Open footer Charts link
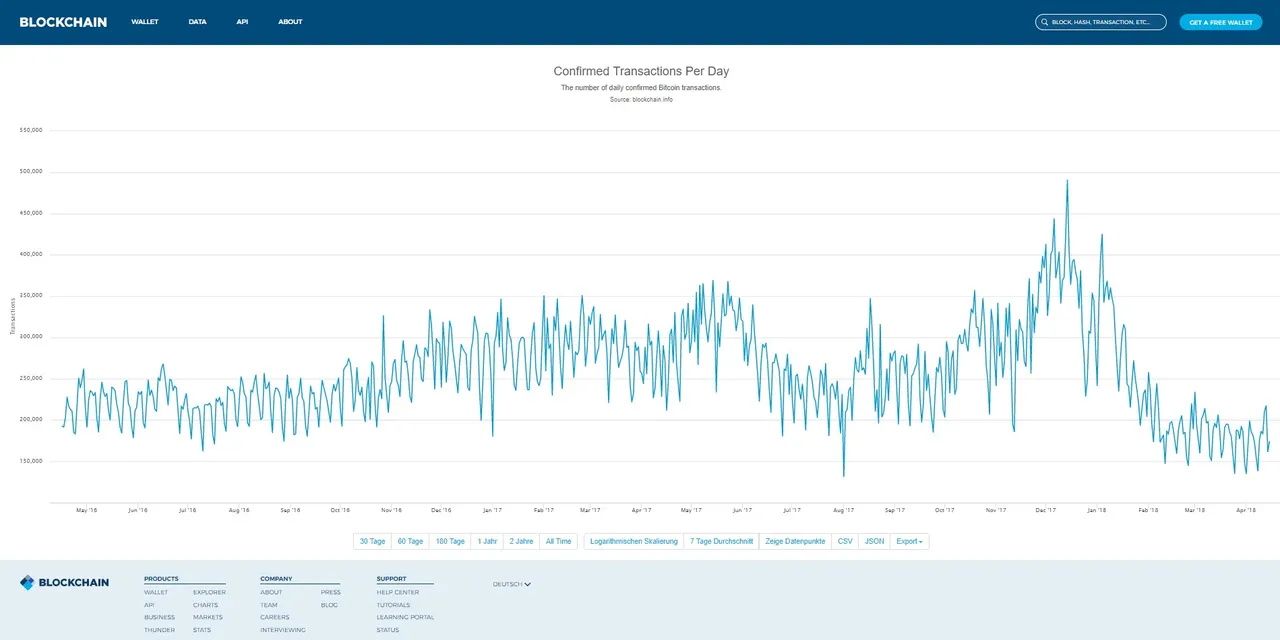 tap(205, 605)
